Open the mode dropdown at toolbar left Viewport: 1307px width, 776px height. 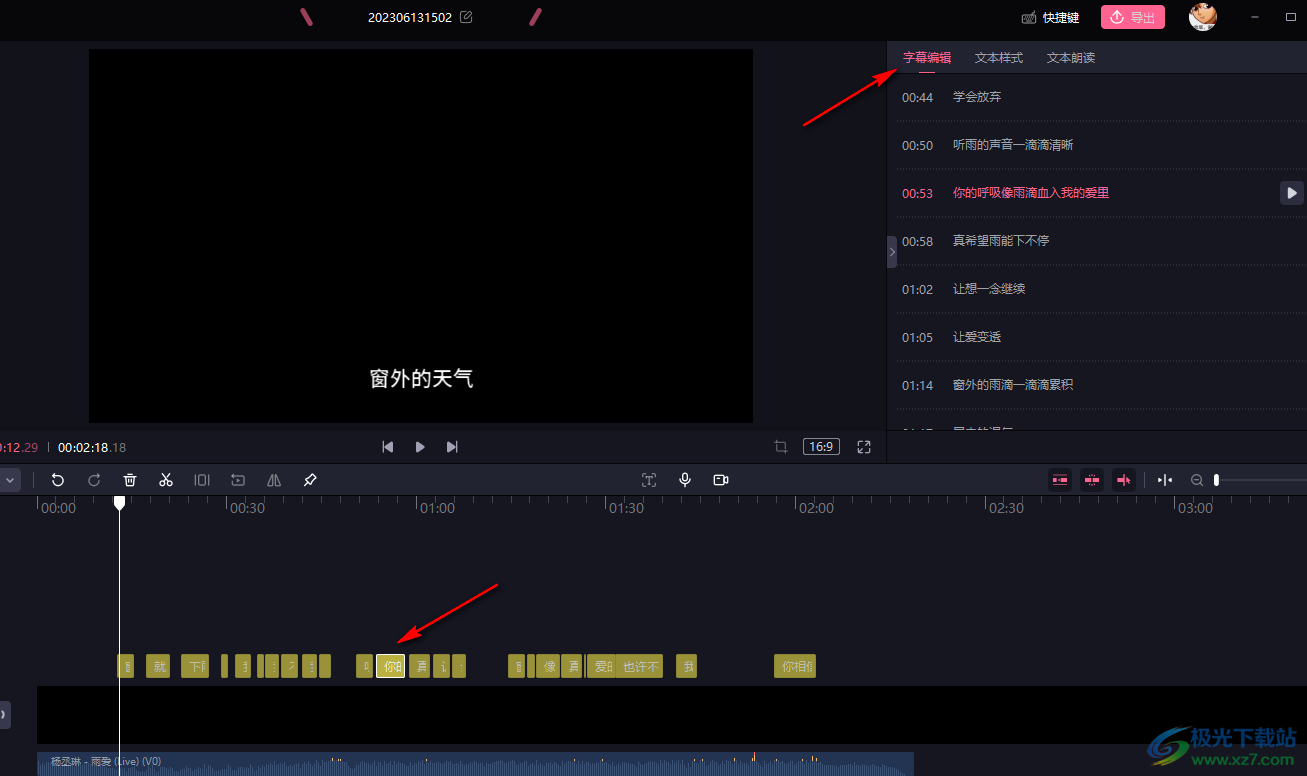(x=10, y=480)
